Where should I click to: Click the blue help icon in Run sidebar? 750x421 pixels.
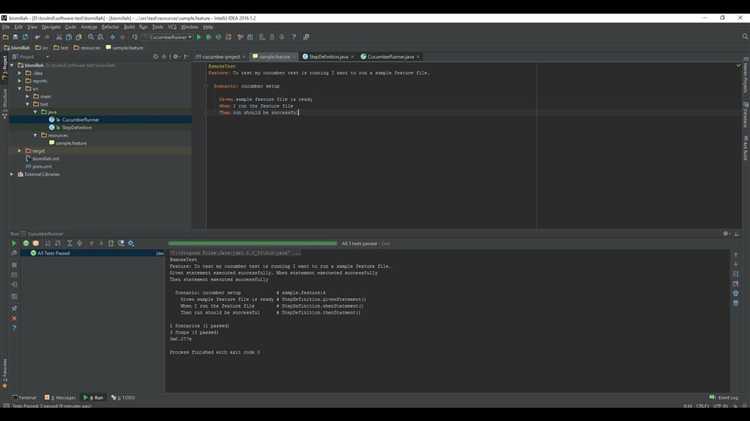pos(14,329)
